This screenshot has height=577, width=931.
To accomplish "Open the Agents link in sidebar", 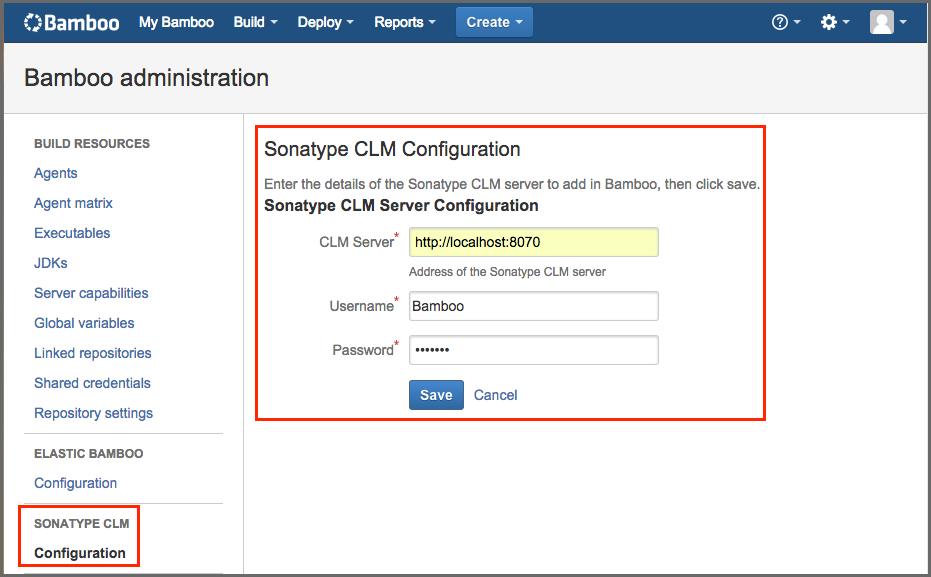I will pyautogui.click(x=56, y=173).
